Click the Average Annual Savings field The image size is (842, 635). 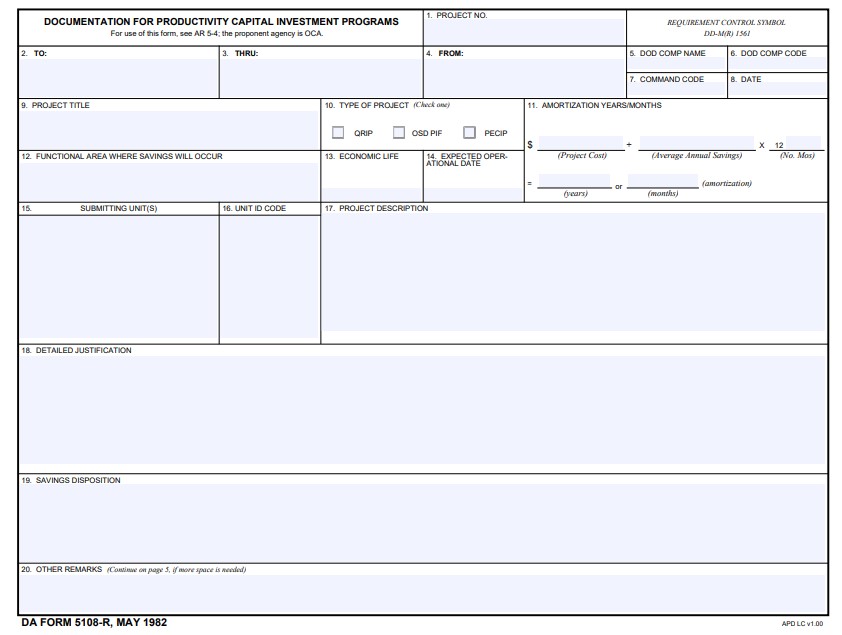[696, 143]
